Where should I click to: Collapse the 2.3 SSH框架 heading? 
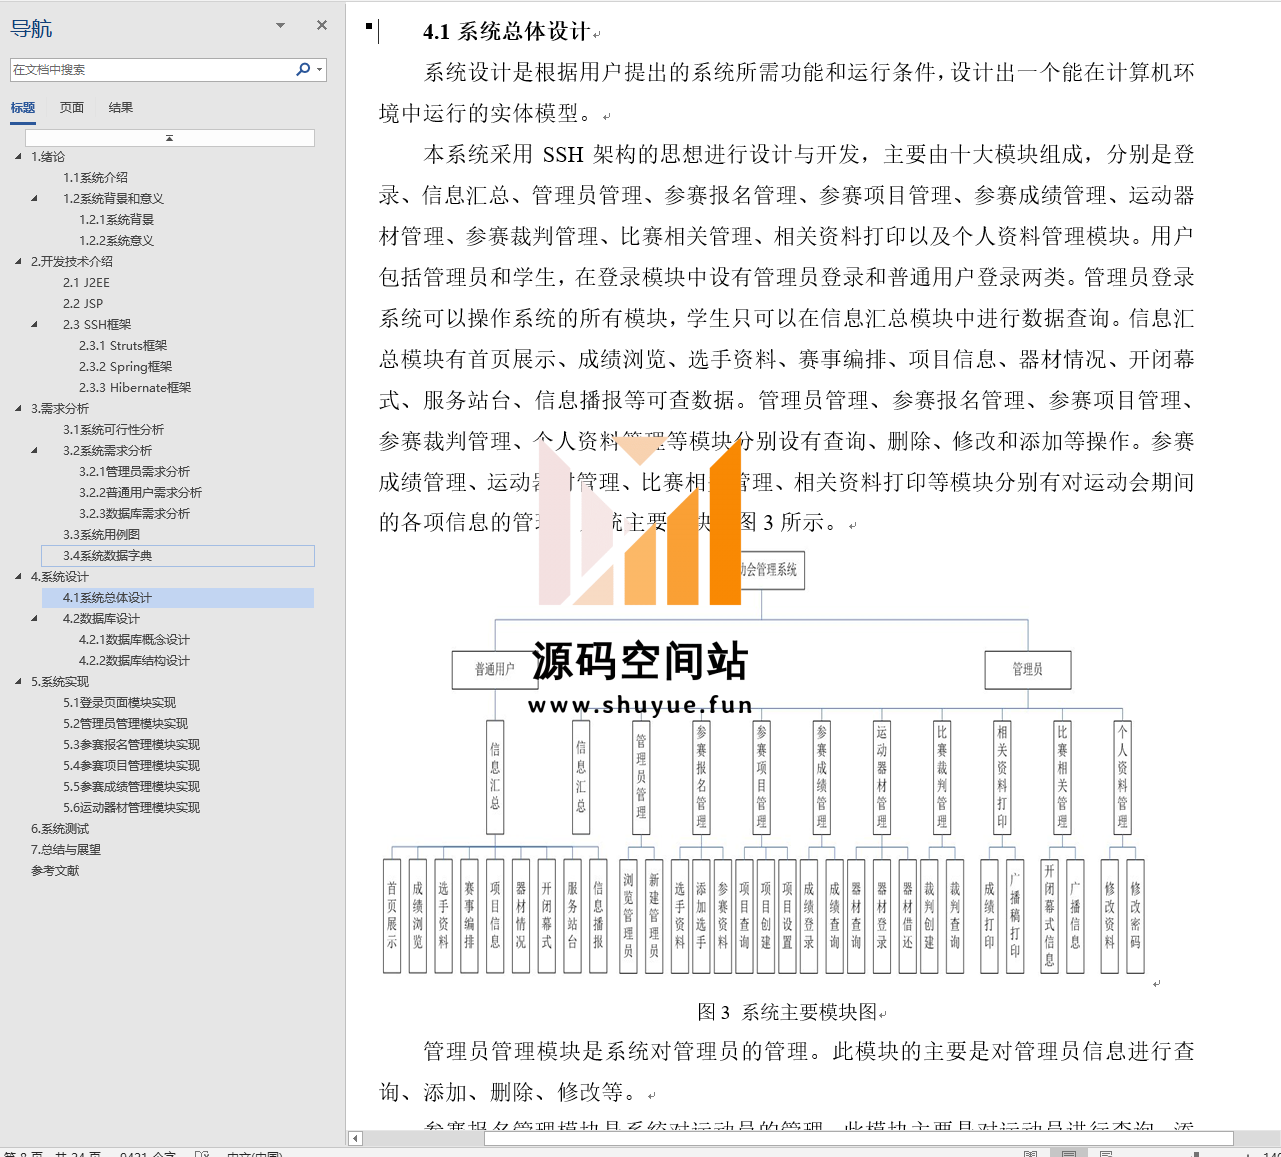(35, 324)
